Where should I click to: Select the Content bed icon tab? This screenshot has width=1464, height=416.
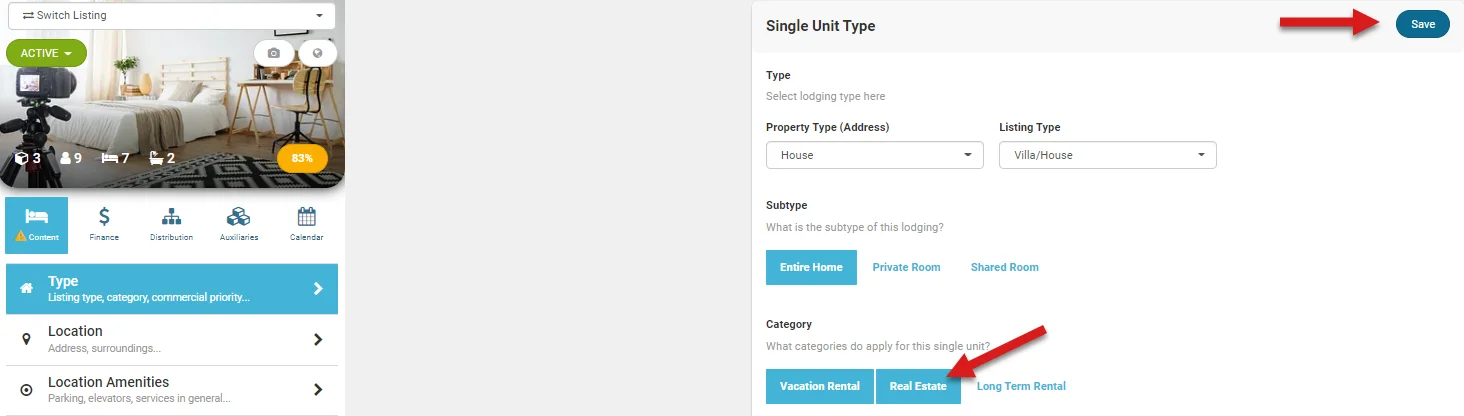(37, 224)
